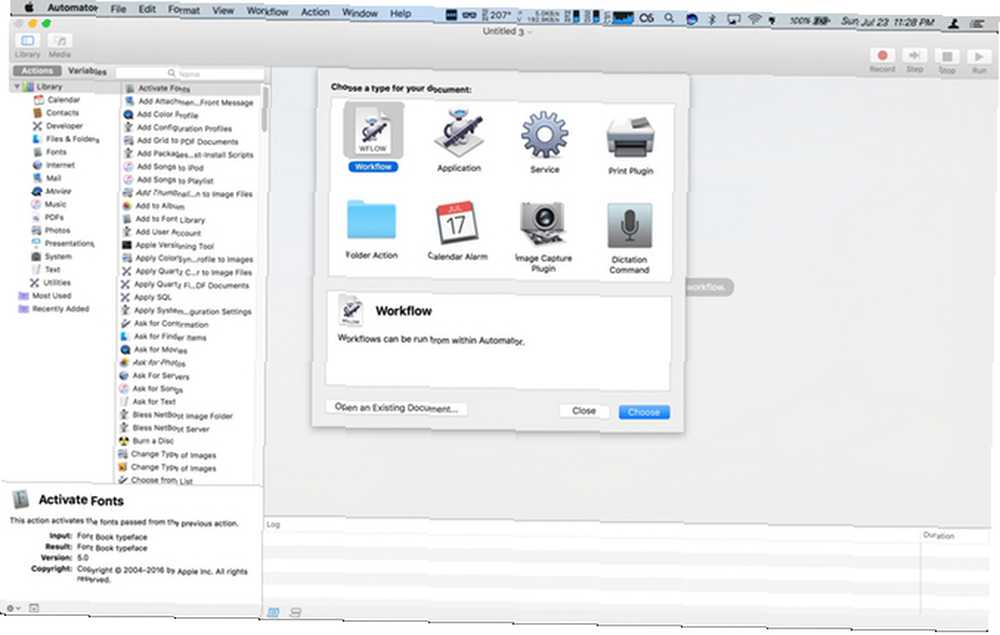Select the Print Plugin printer icon
Image resolution: width=1000 pixels, height=635 pixels.
631,138
